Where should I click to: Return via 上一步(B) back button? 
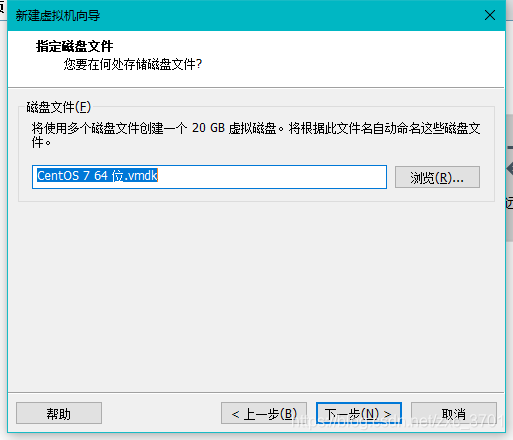tap(264, 413)
